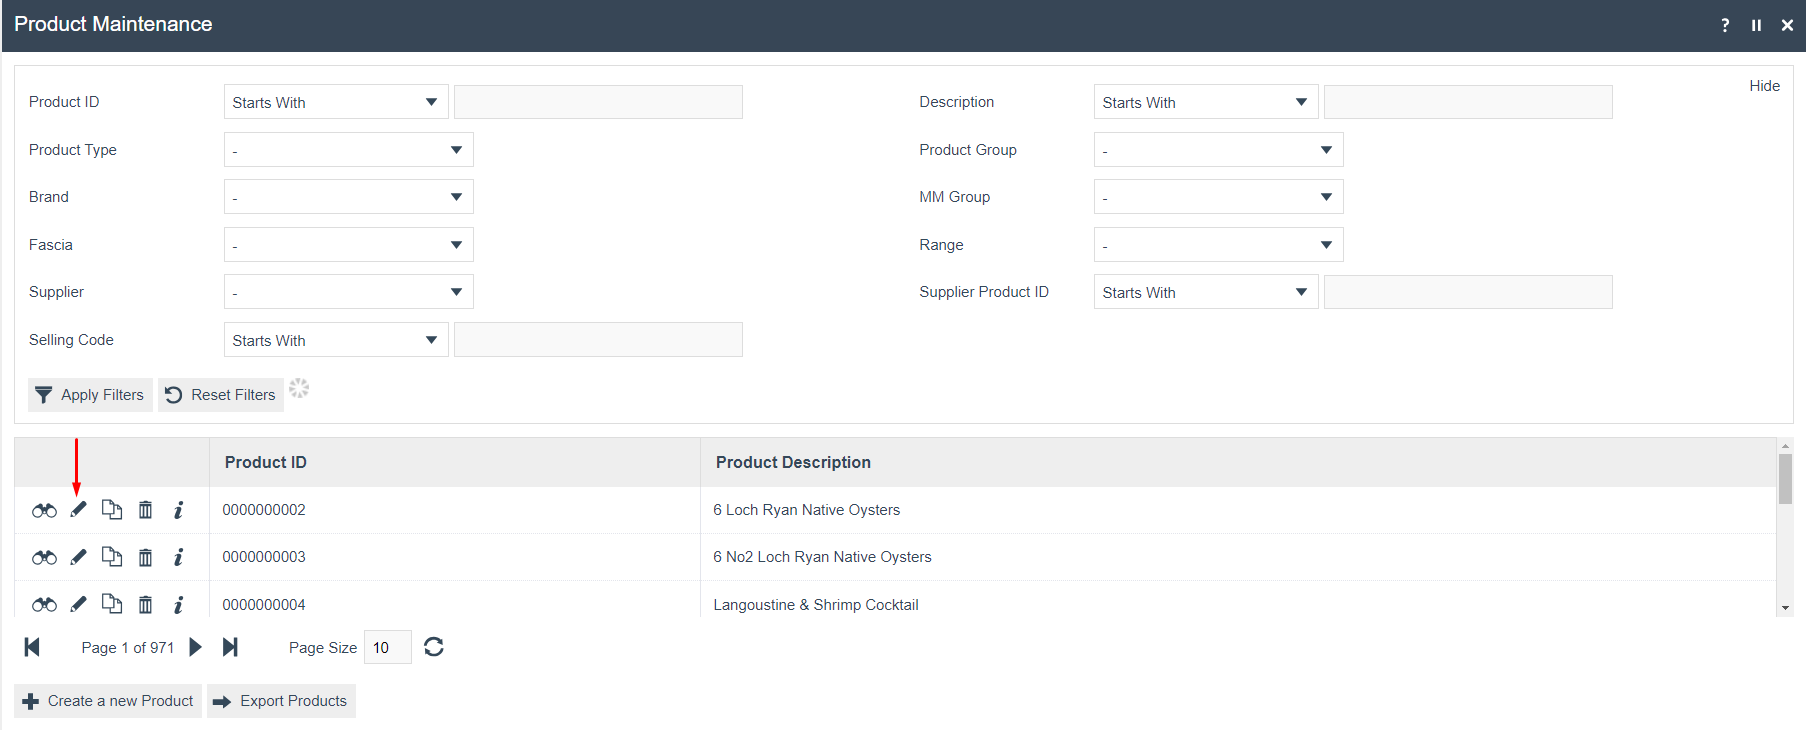Click the Page 1 of 971 text
Screen dimensions: 1806x730
tap(128, 648)
